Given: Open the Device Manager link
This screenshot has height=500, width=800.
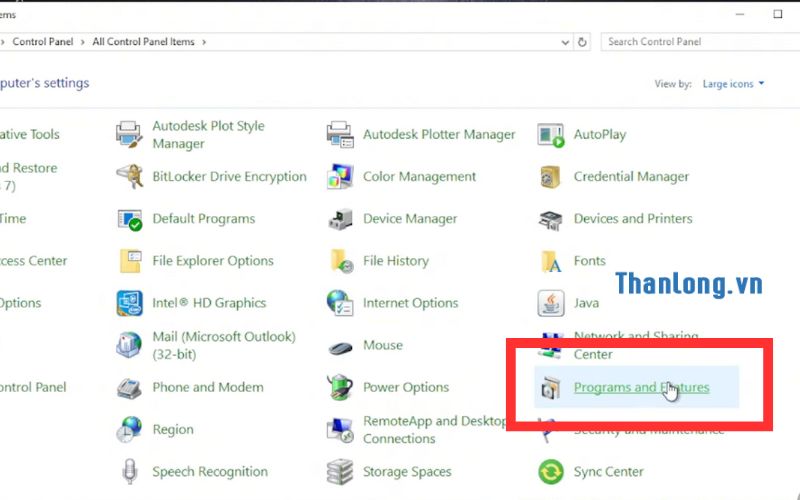Looking at the screenshot, I should 410,219.
